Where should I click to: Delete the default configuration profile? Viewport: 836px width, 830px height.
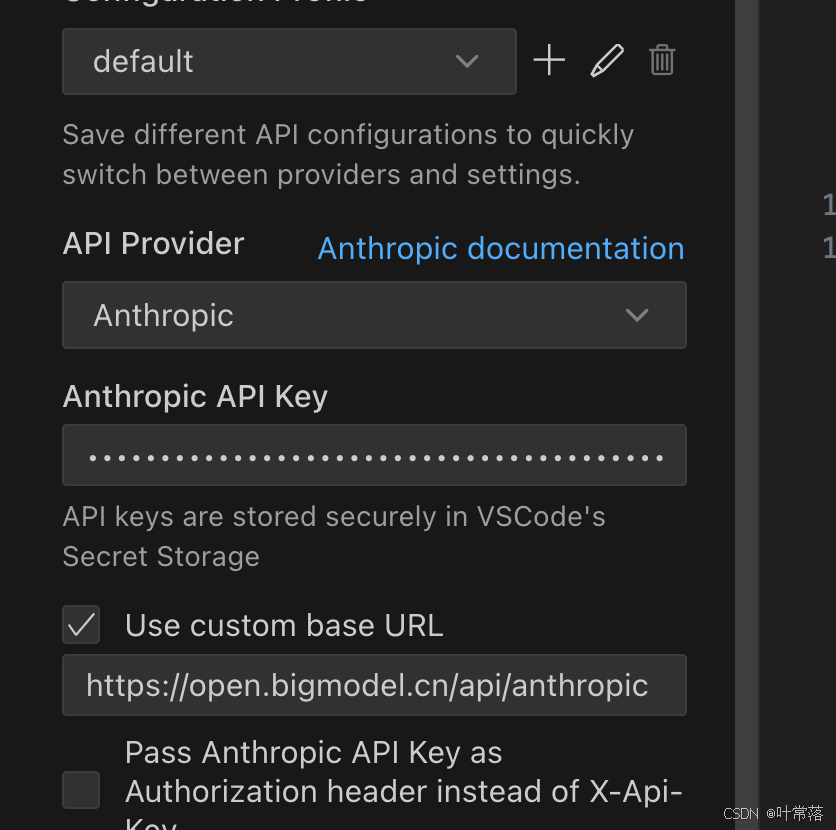point(662,60)
